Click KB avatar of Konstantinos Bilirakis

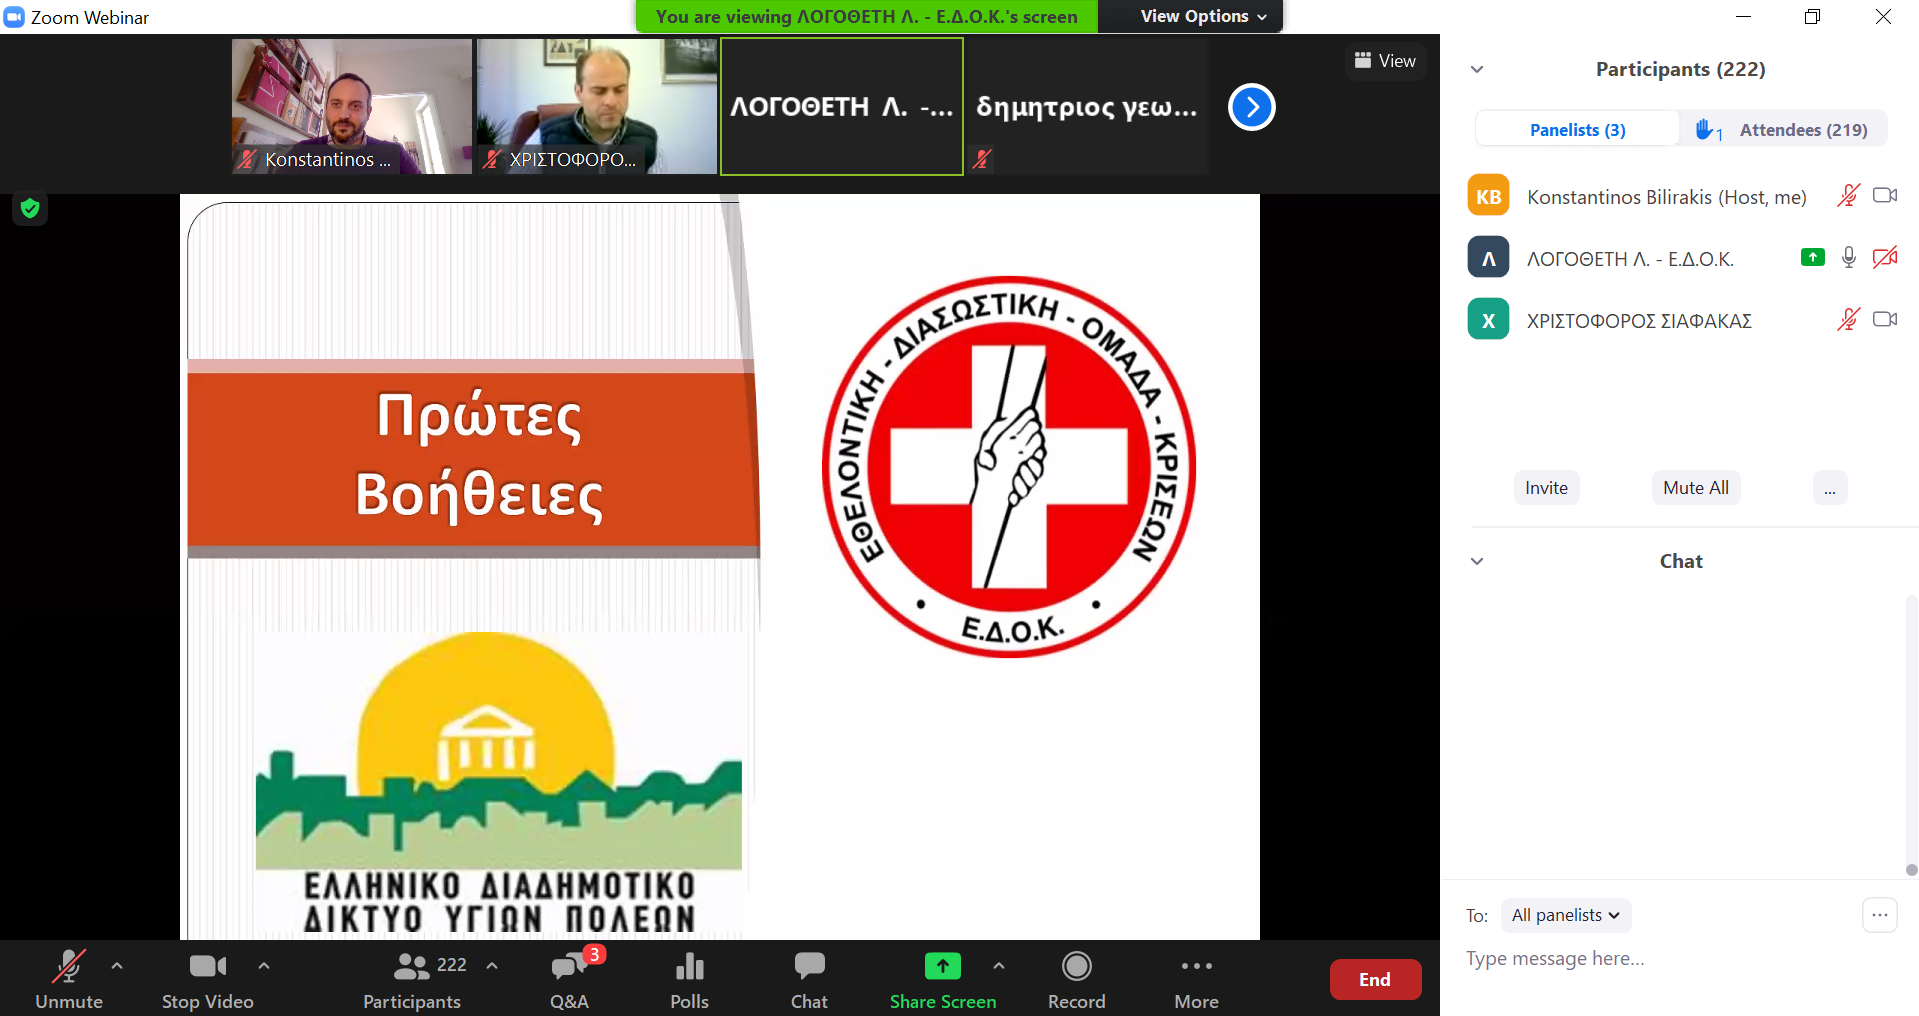tap(1488, 195)
